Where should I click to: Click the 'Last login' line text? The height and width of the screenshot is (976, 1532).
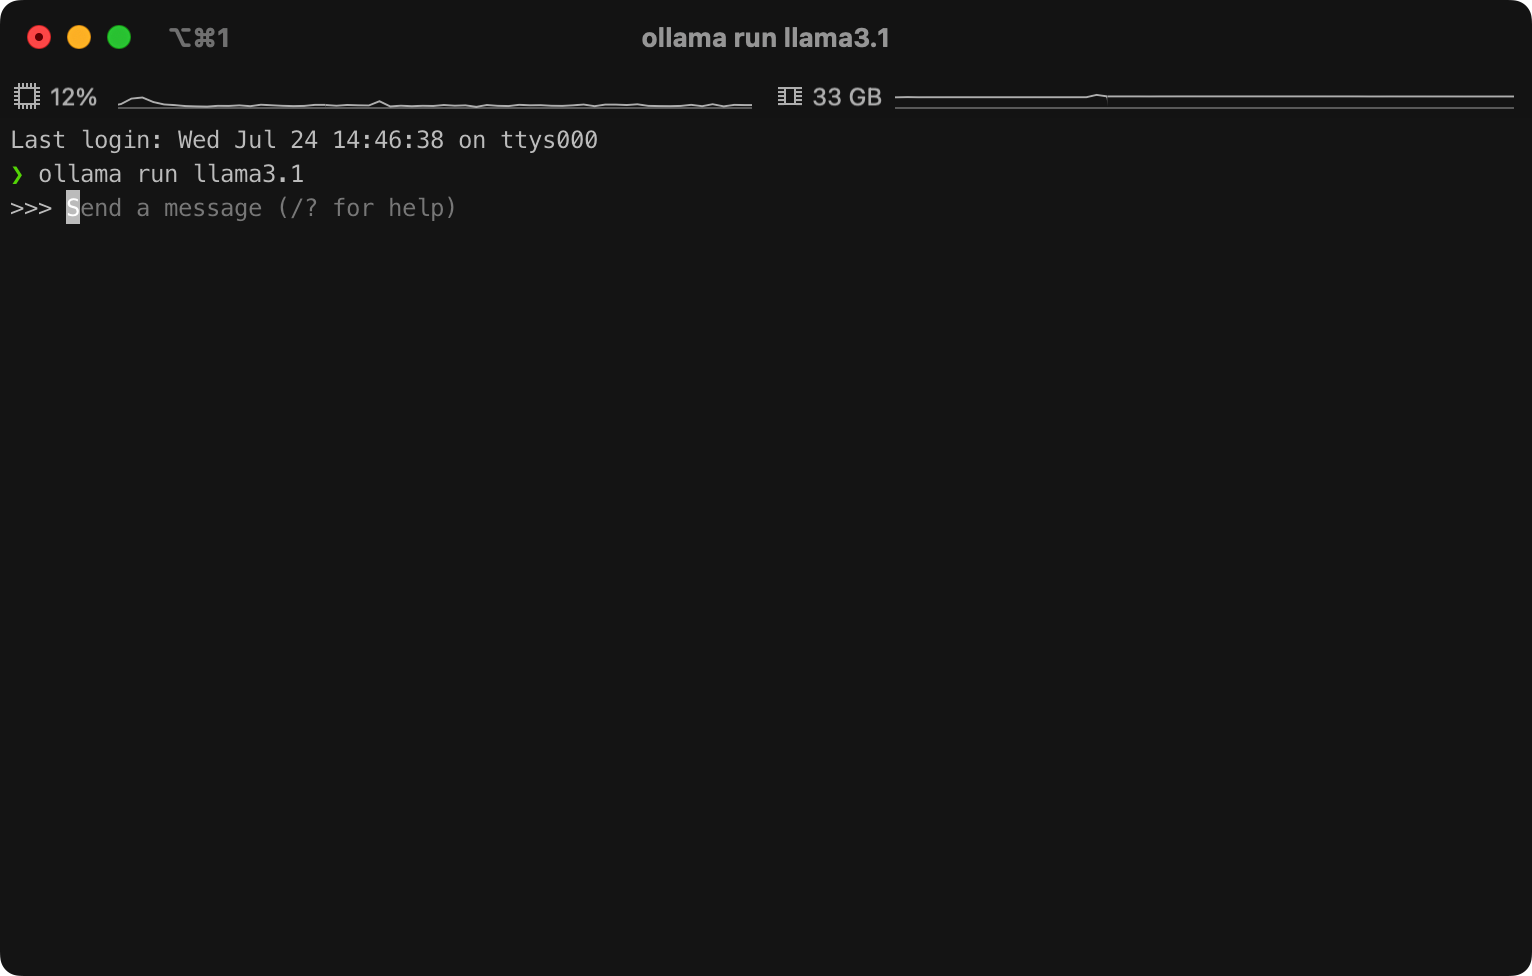coord(304,140)
